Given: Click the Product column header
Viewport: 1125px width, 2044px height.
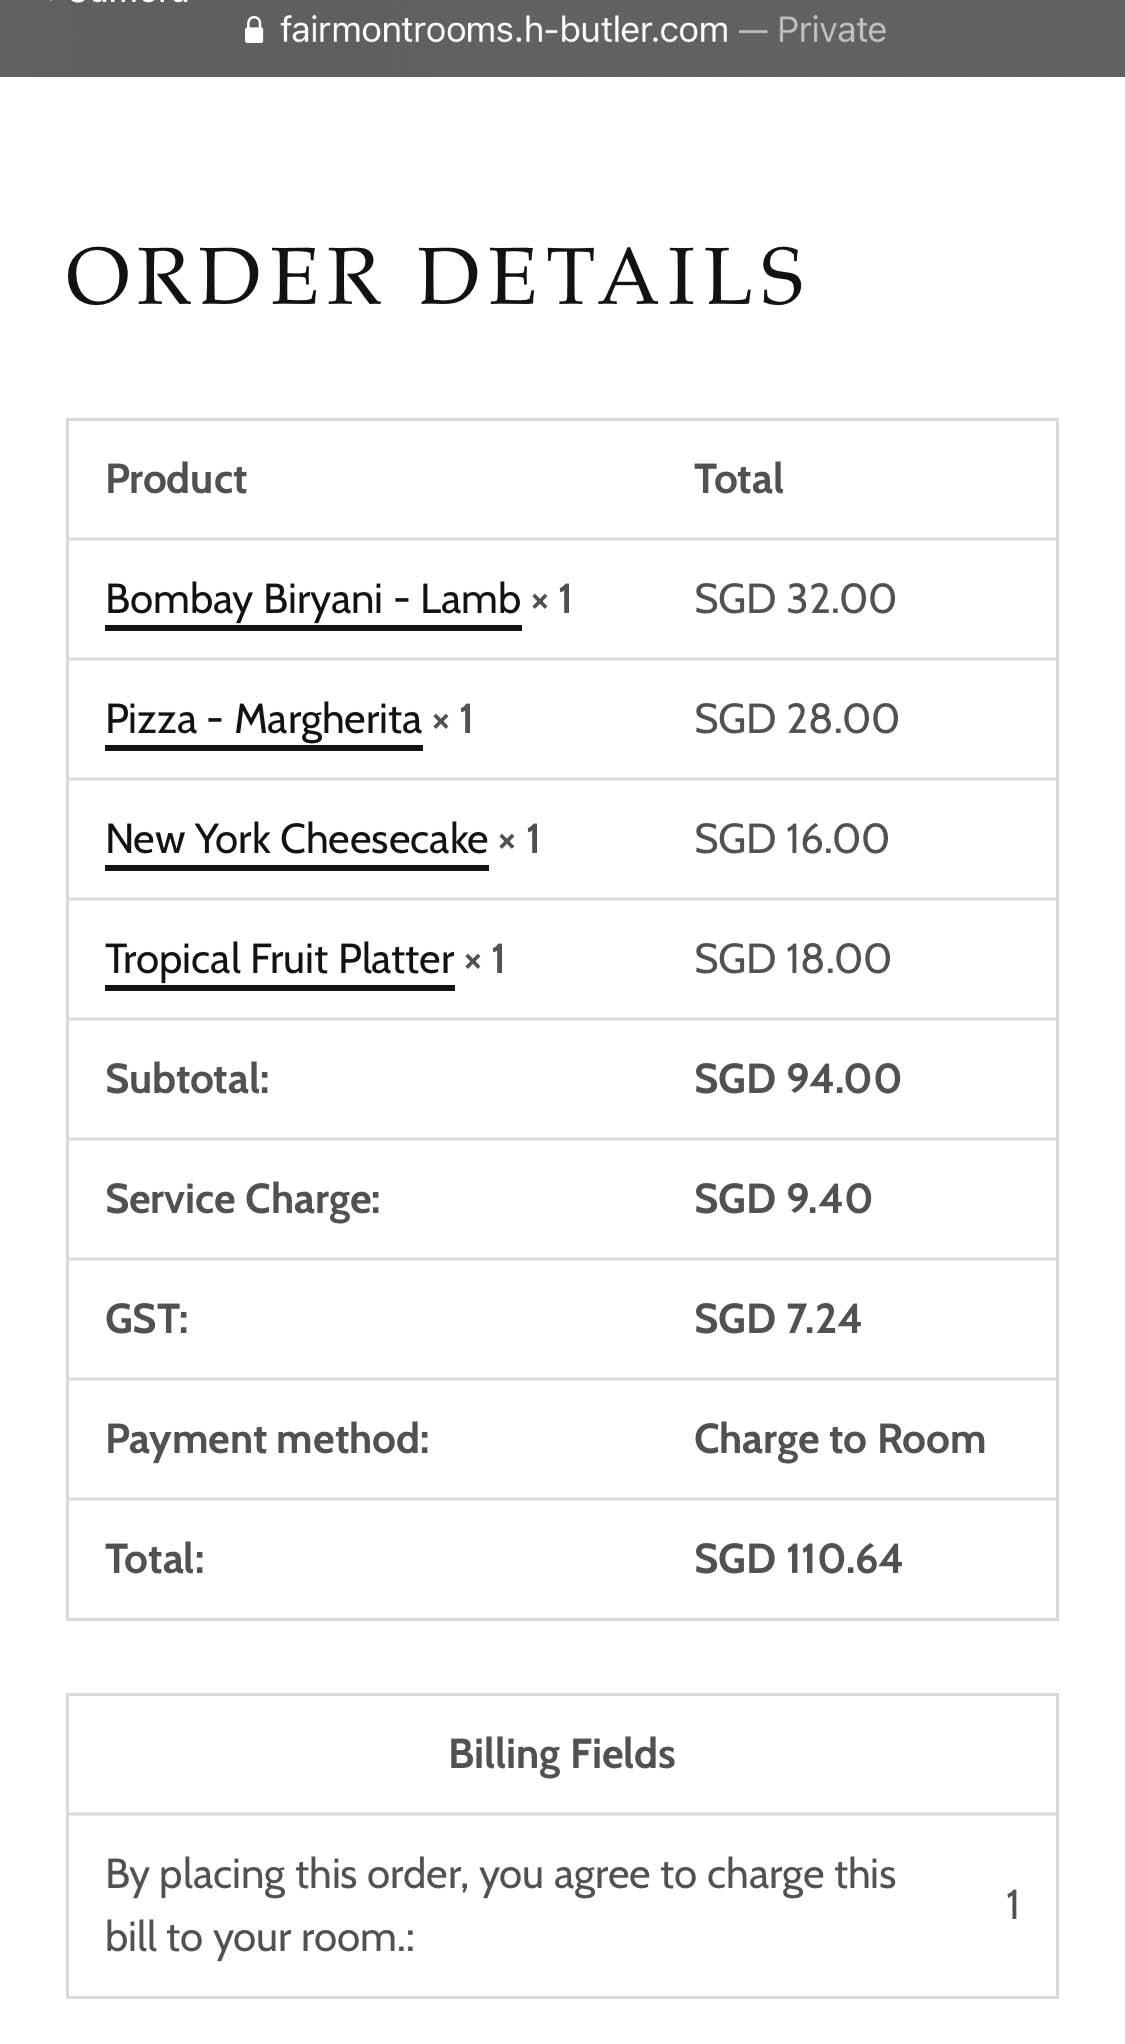Looking at the screenshot, I should coord(176,479).
